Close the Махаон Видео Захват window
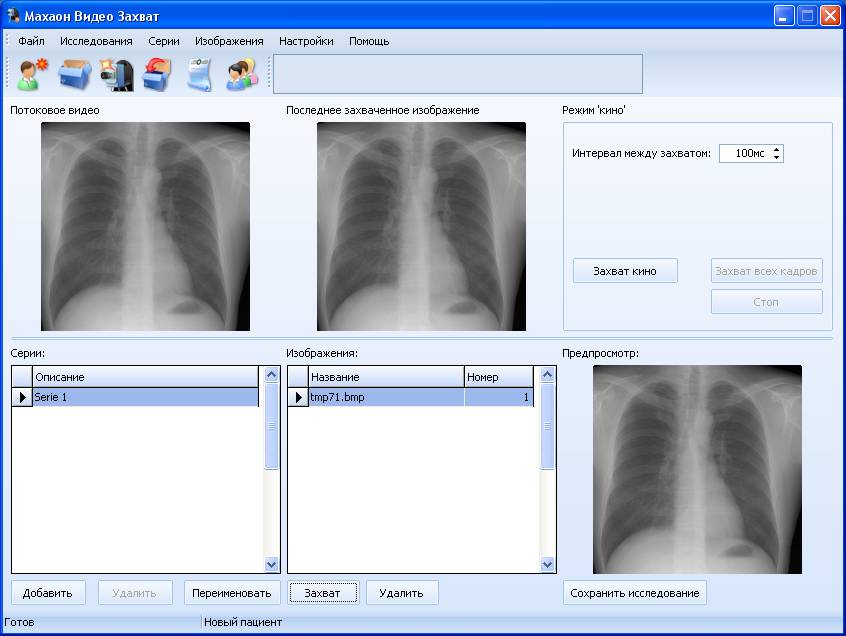 click(830, 16)
